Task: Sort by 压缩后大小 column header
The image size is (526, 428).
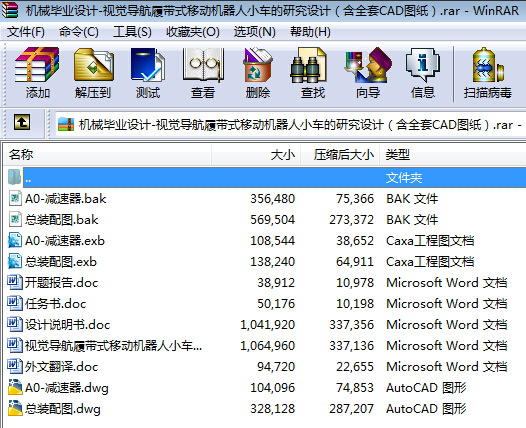Action: pyautogui.click(x=340, y=155)
